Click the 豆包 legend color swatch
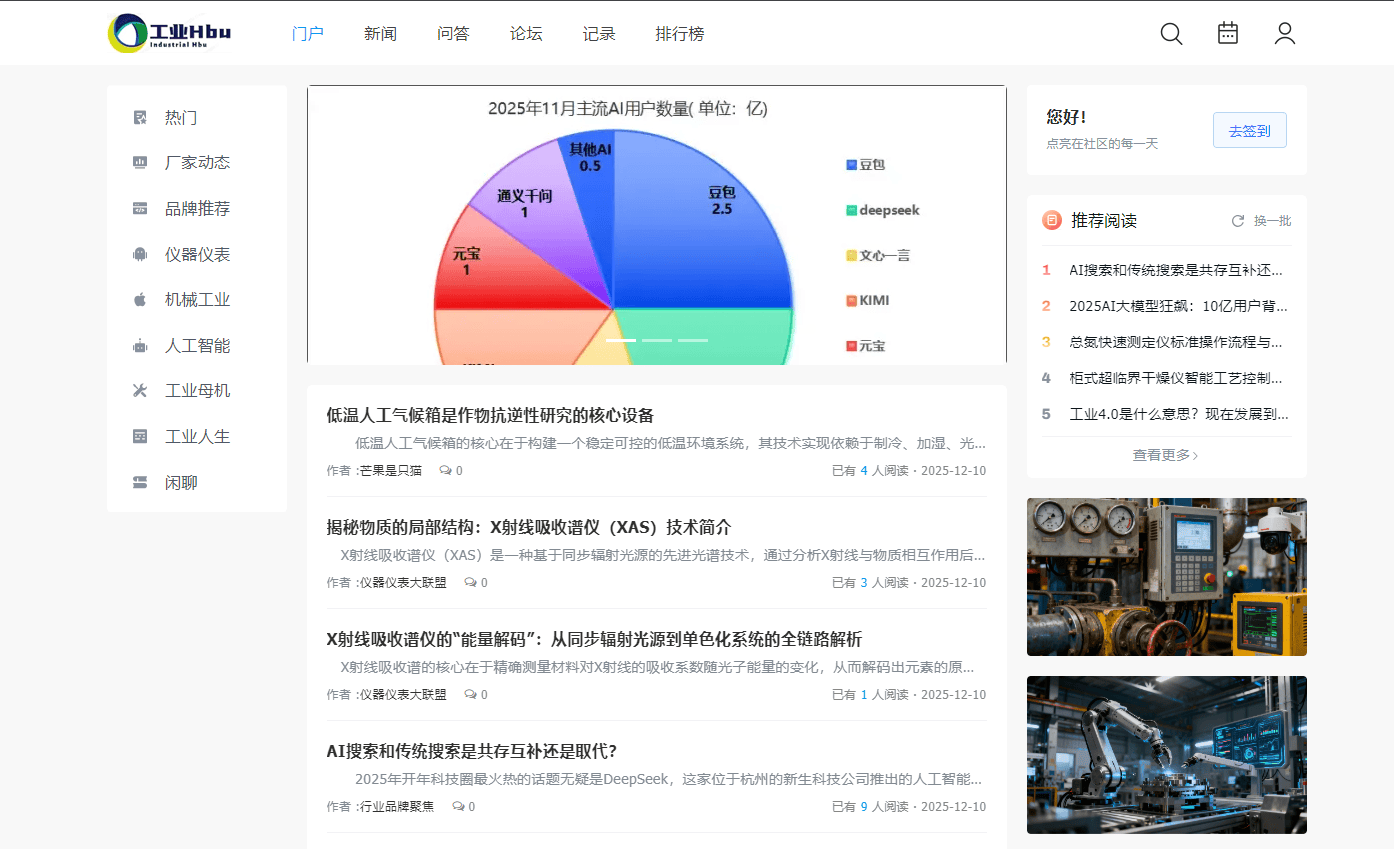The image size is (1394, 849). coord(852,165)
